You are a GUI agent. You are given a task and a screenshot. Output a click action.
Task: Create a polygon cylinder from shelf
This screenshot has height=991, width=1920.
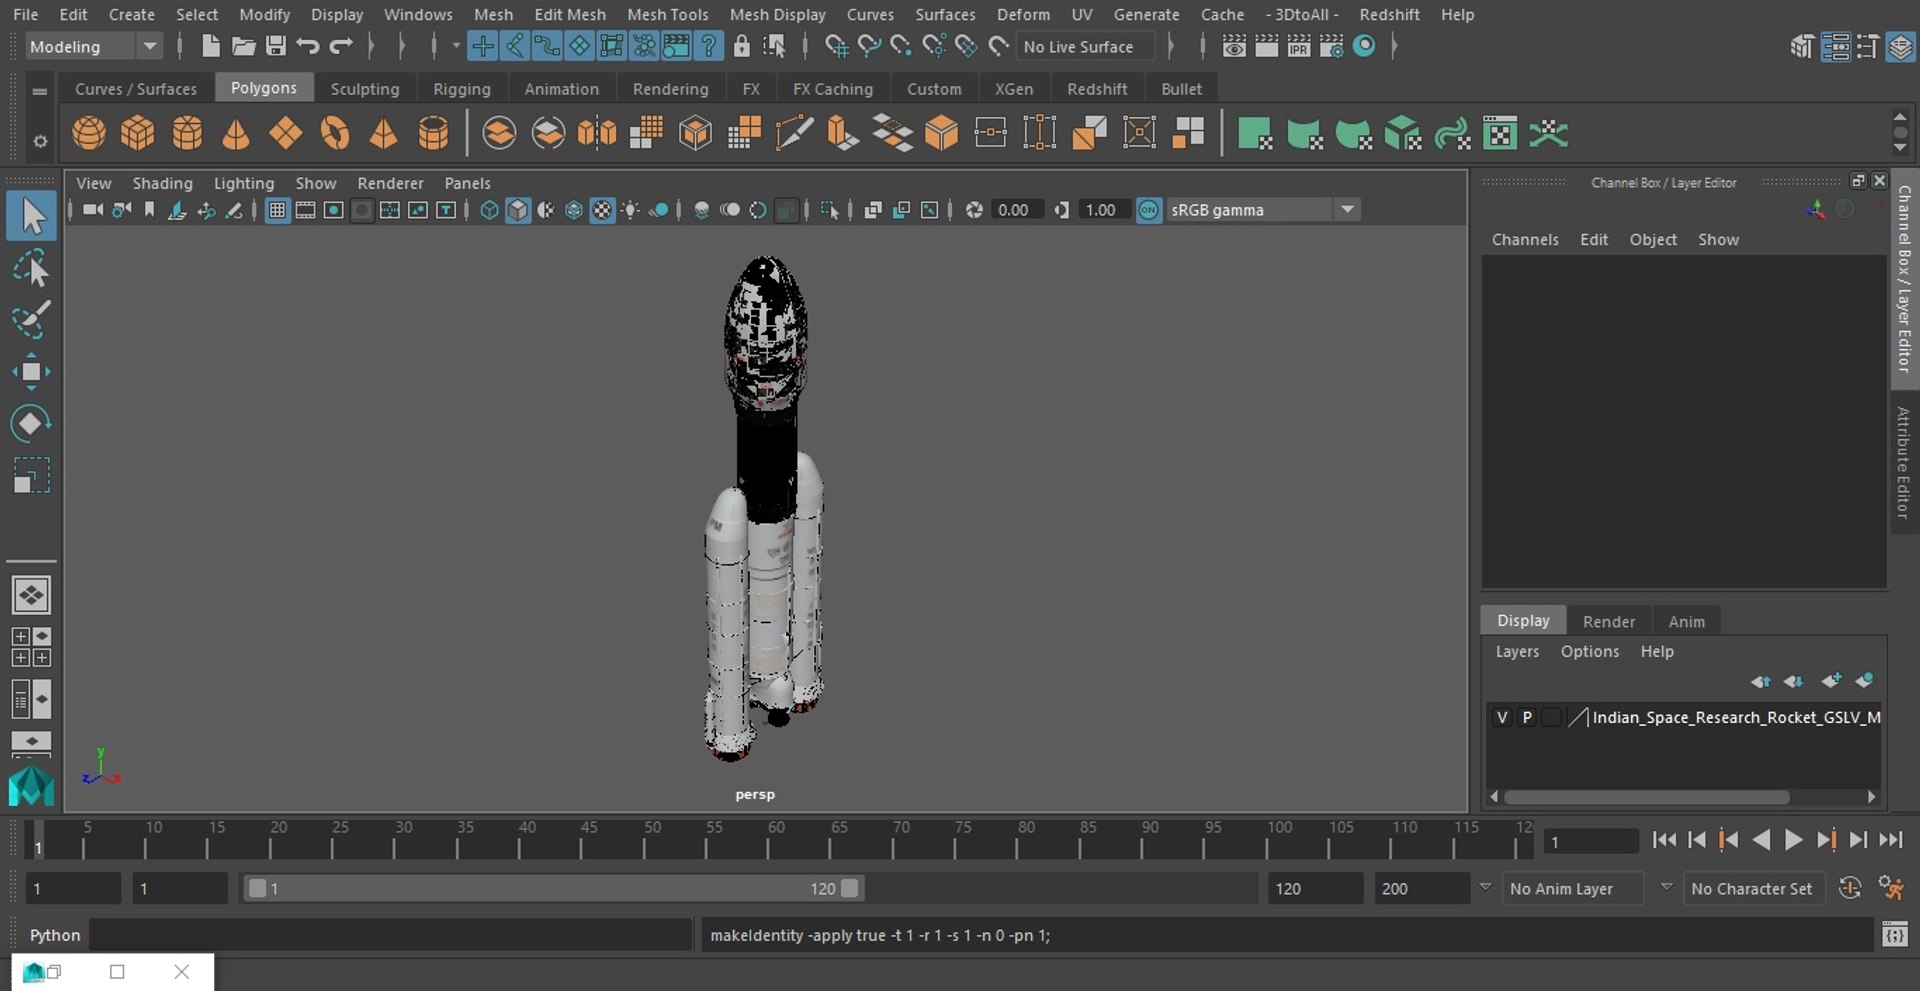[187, 133]
